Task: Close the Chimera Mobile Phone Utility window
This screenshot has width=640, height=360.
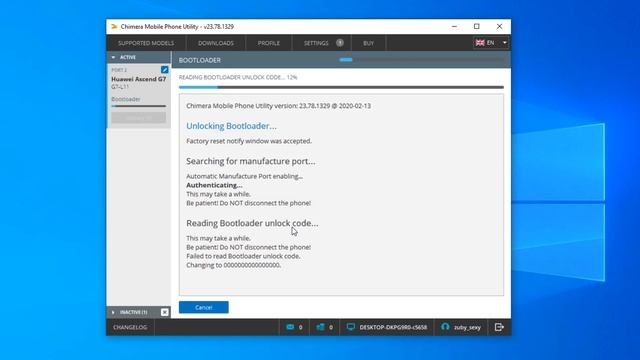Action: (x=499, y=27)
